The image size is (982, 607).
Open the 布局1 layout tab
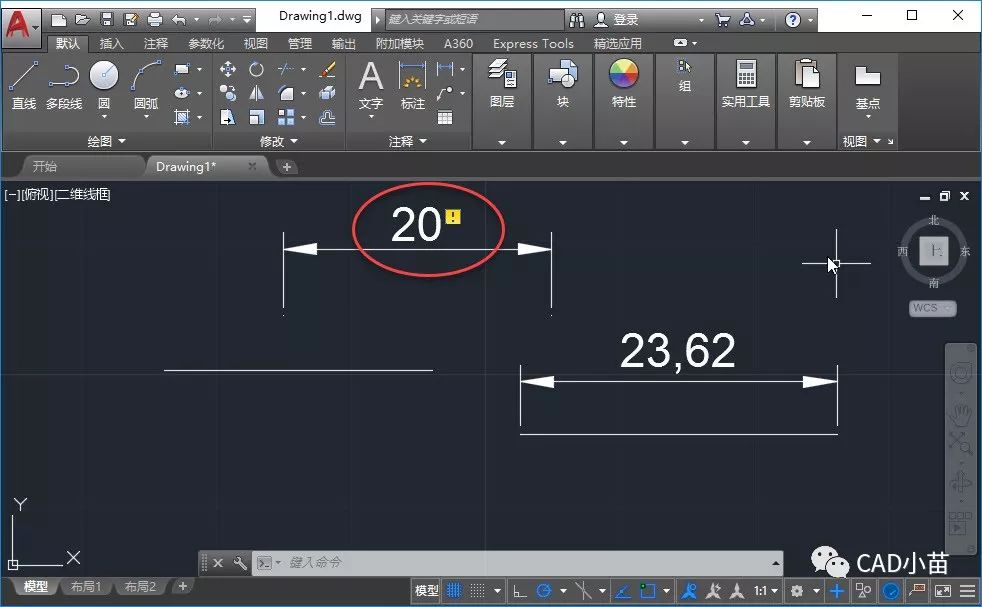click(86, 587)
